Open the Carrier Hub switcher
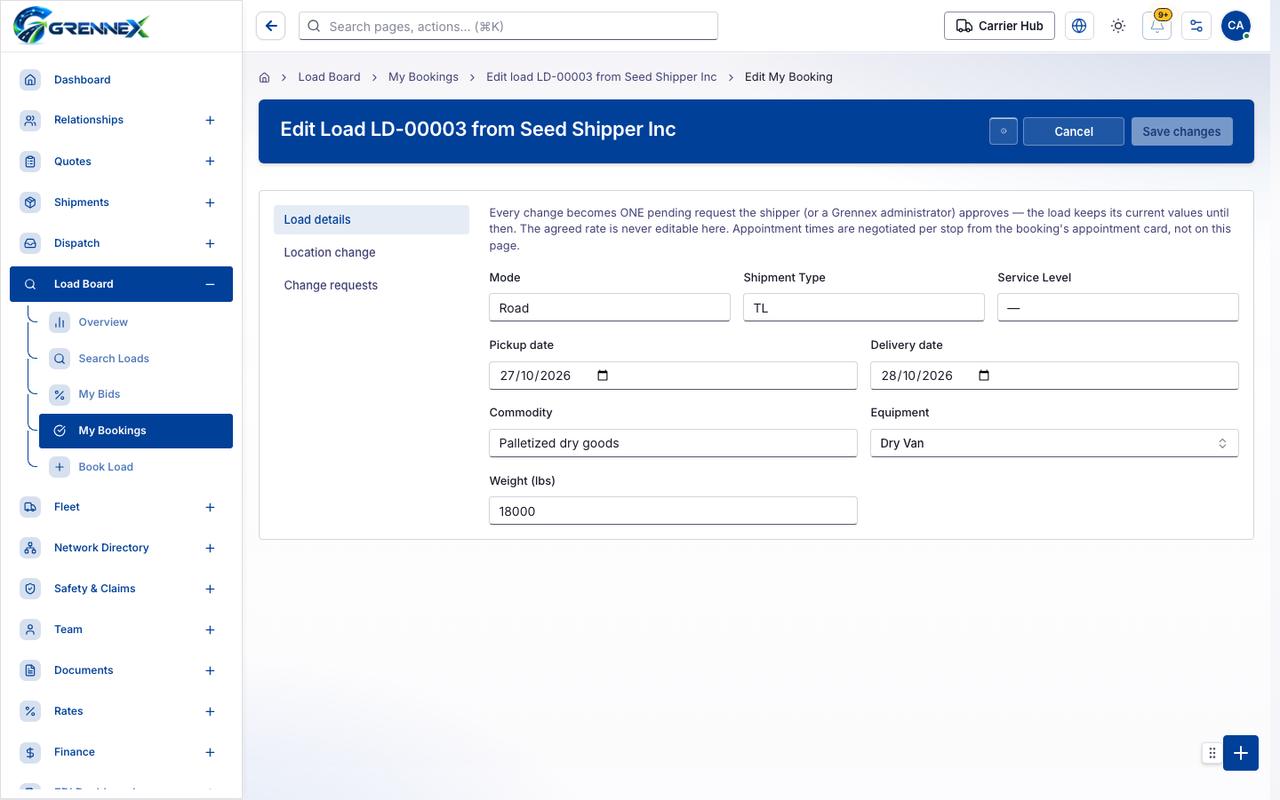This screenshot has height=800, width=1280. [x=999, y=26]
